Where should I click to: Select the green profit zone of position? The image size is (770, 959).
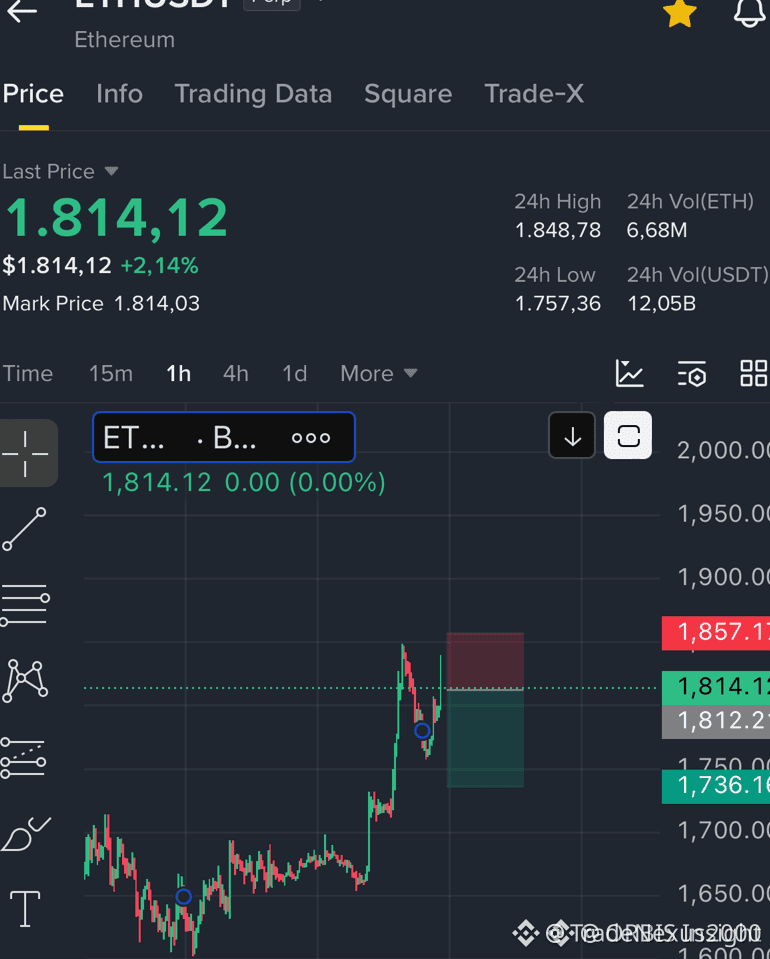tap(485, 738)
